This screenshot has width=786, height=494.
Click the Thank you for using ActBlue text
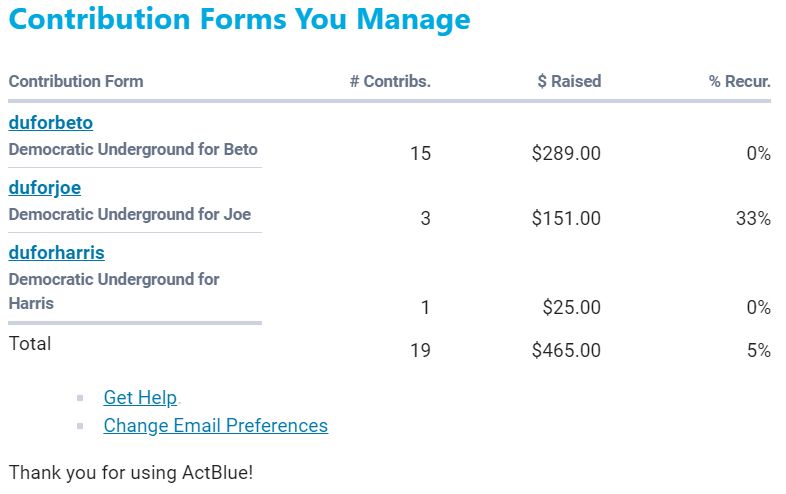131,471
